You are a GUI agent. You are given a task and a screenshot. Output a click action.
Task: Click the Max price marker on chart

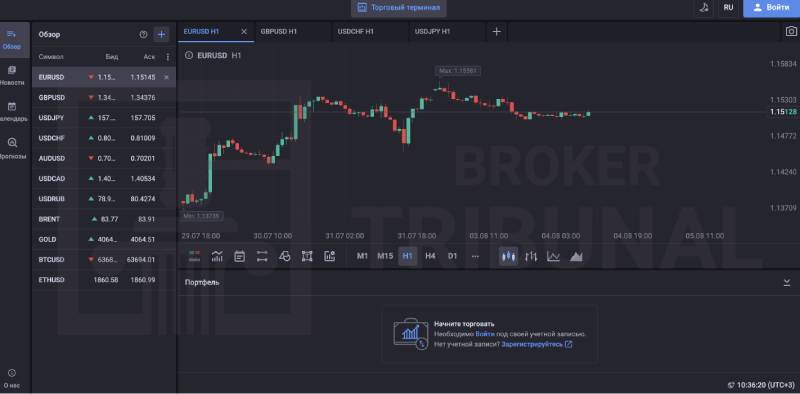pos(458,71)
